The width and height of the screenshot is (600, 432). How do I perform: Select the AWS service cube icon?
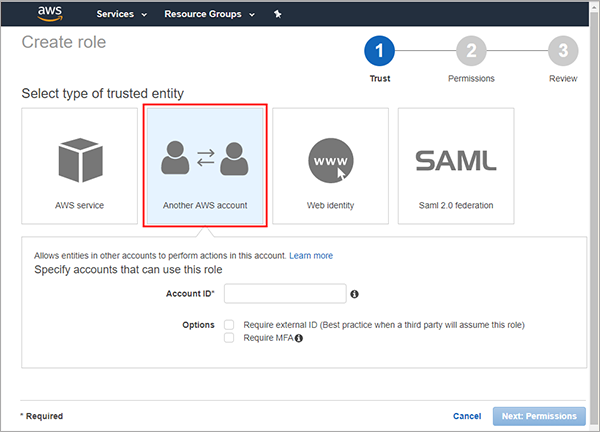click(80, 160)
